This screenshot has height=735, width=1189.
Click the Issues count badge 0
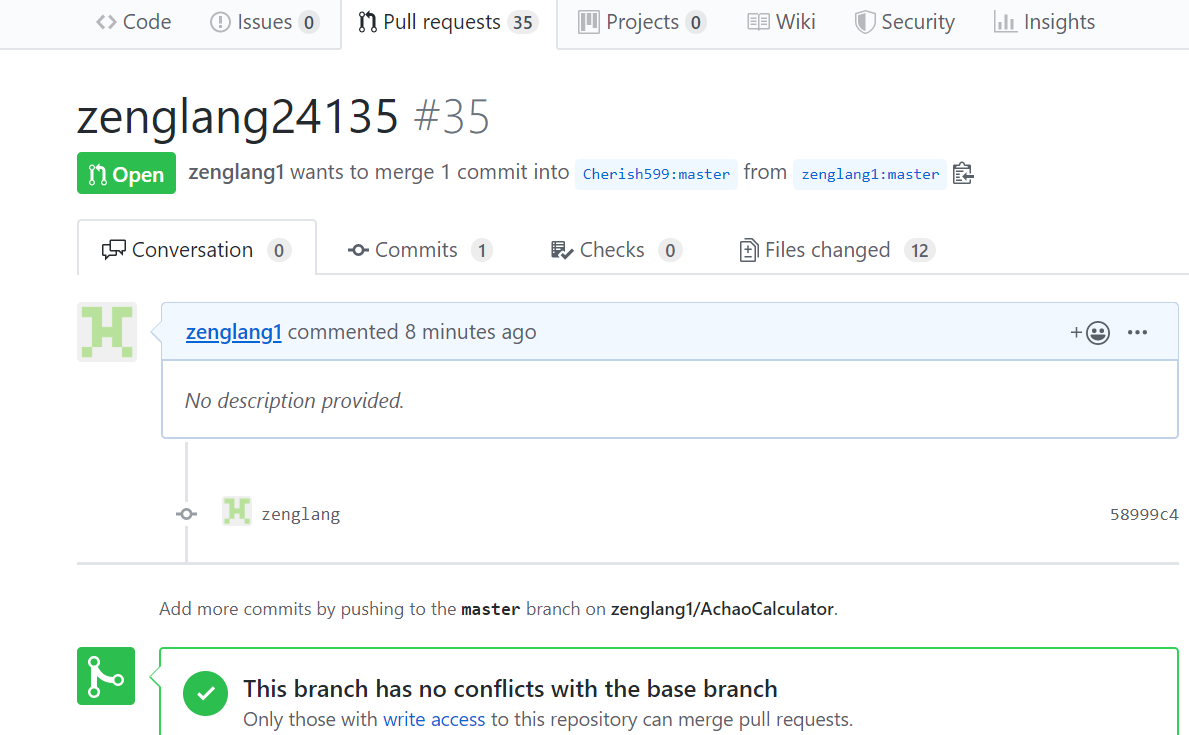point(309,23)
